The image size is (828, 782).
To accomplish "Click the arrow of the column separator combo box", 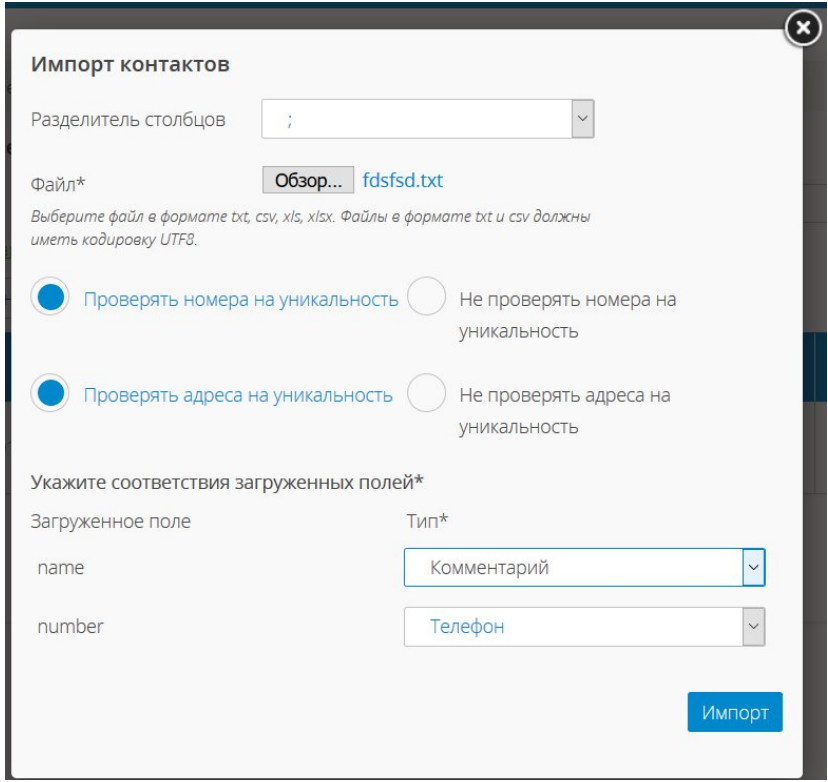I will [582, 120].
